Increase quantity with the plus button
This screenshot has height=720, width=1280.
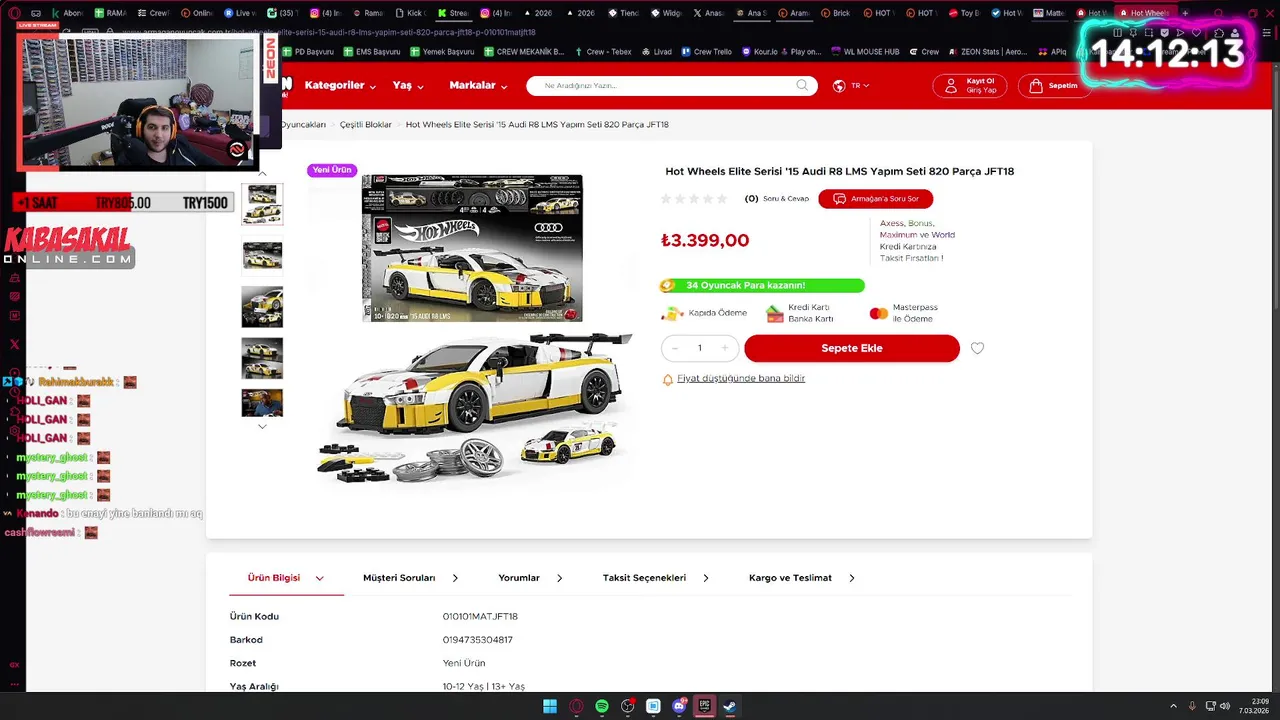pos(724,348)
